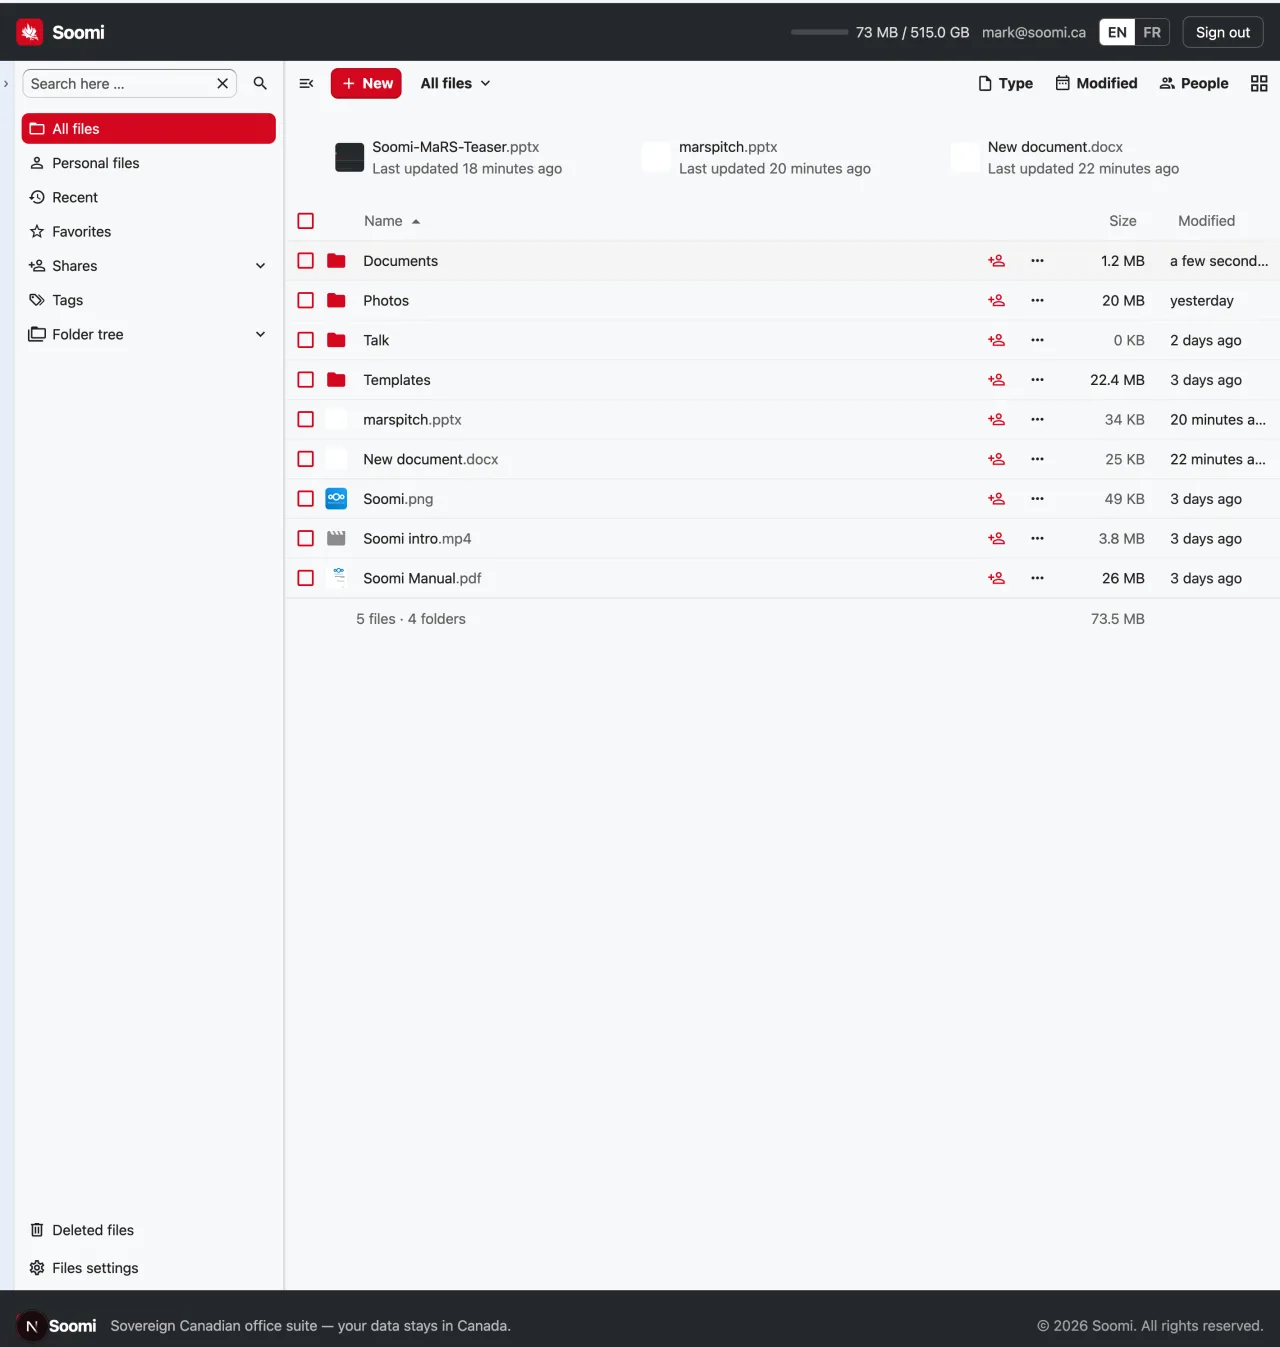Open the Type filter dropdown
Screen dimensions: 1280x1347
coord(1005,84)
